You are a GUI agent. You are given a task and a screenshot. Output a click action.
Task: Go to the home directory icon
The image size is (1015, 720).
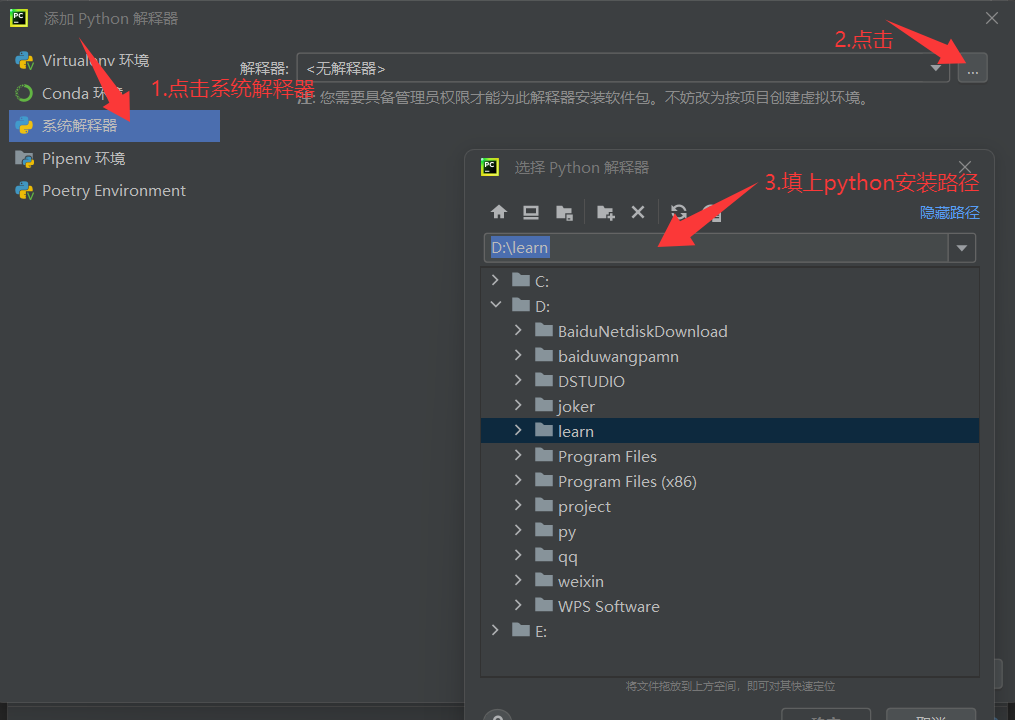(498, 212)
